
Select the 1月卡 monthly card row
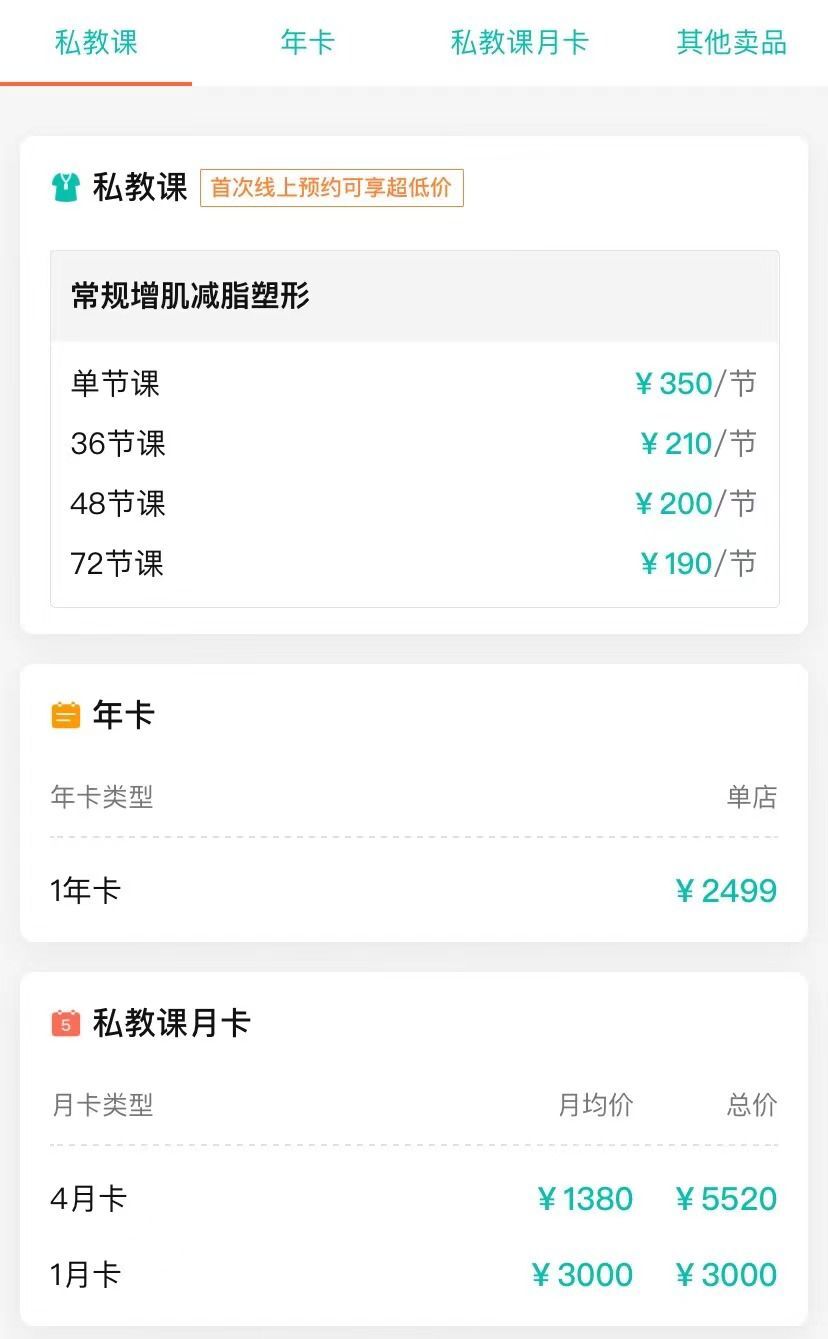(414, 1275)
